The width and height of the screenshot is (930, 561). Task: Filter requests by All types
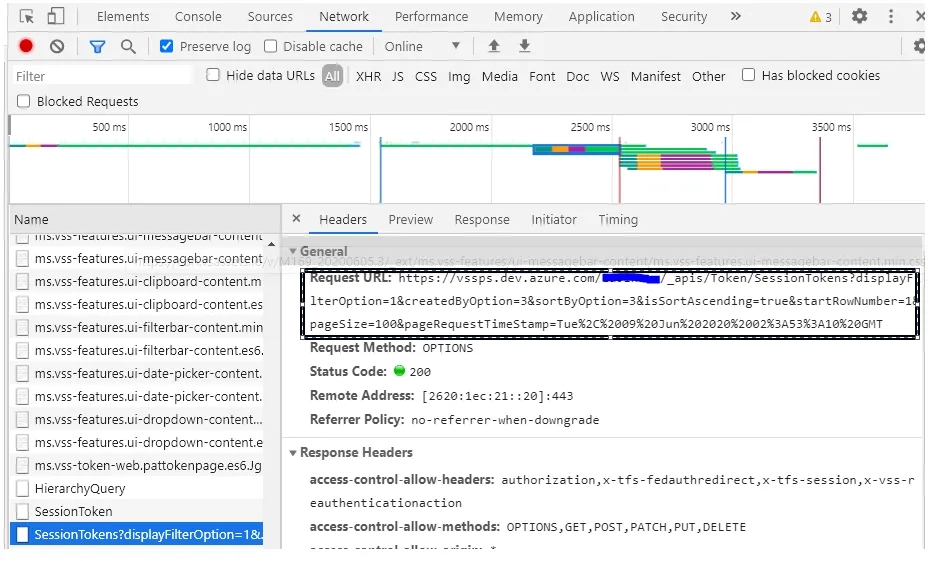tap(333, 76)
